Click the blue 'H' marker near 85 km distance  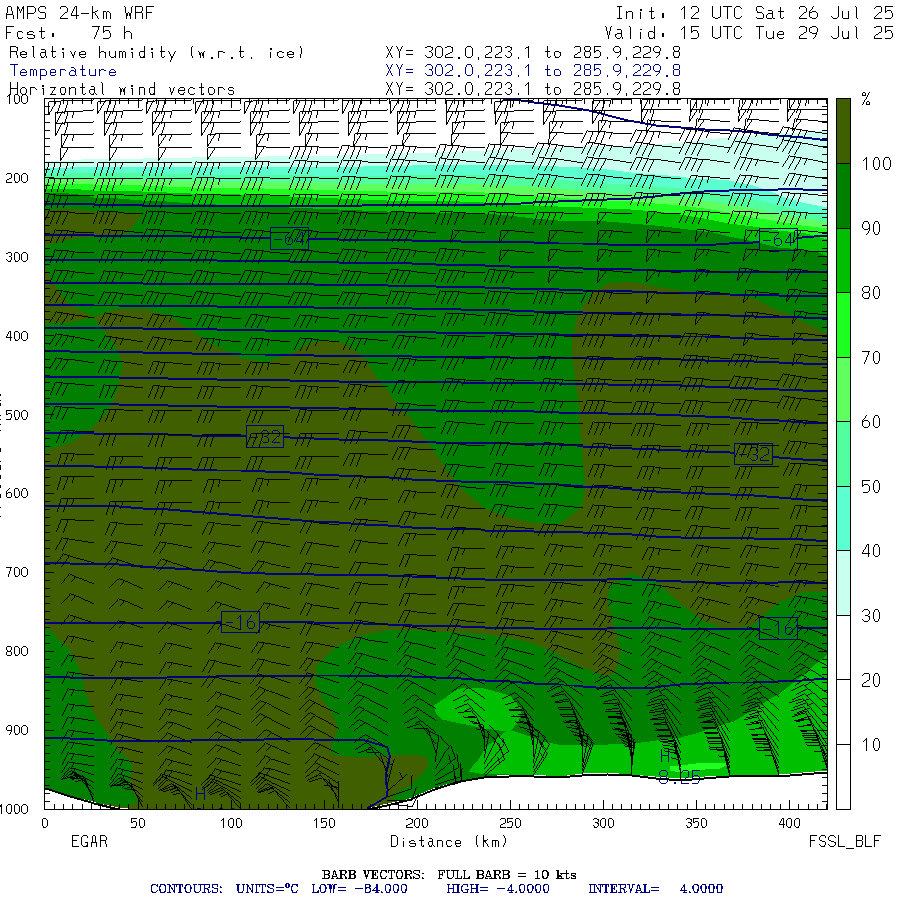click(x=200, y=794)
